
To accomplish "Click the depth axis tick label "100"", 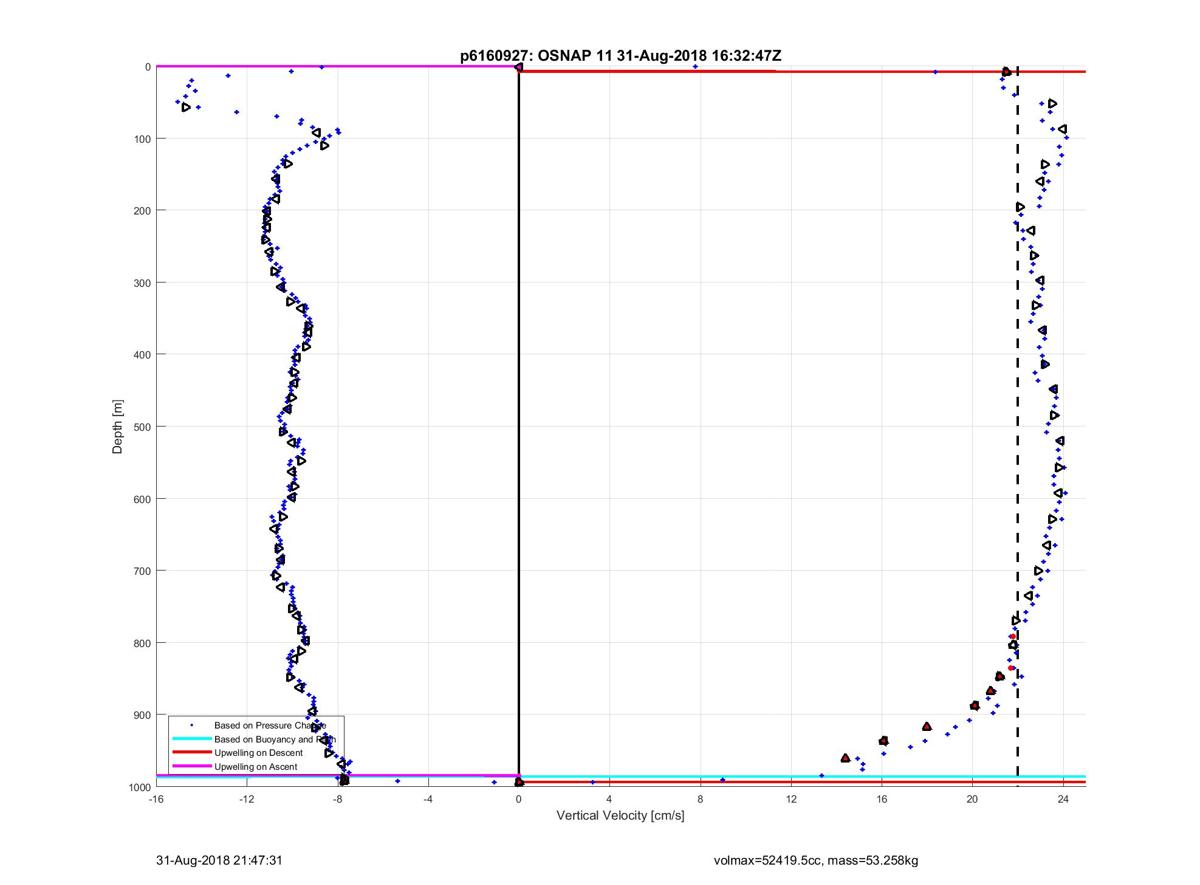I will 141,139.
